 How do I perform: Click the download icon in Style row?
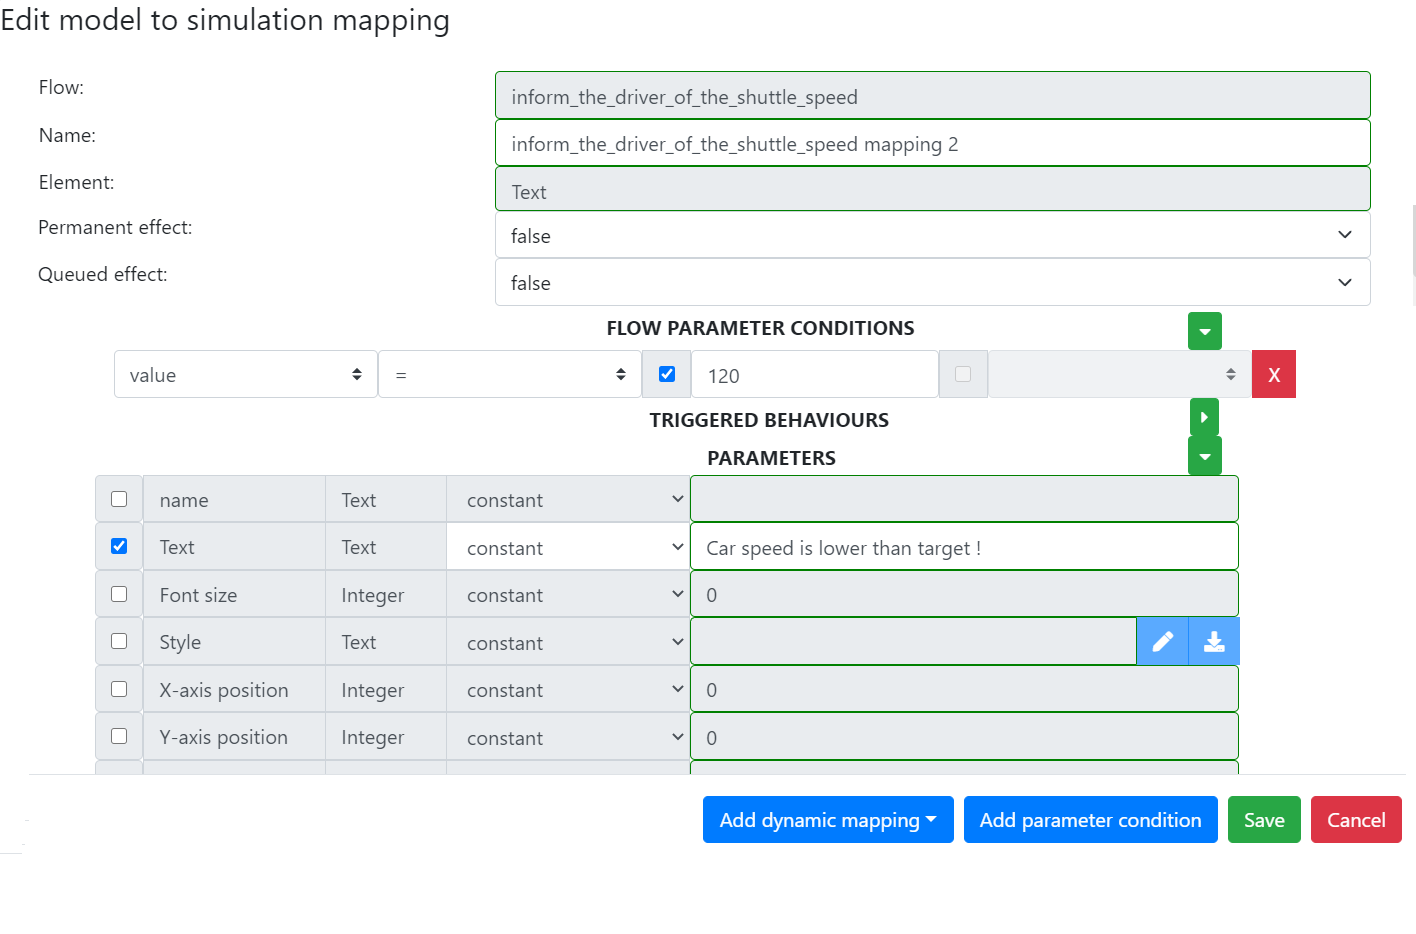[1214, 642]
